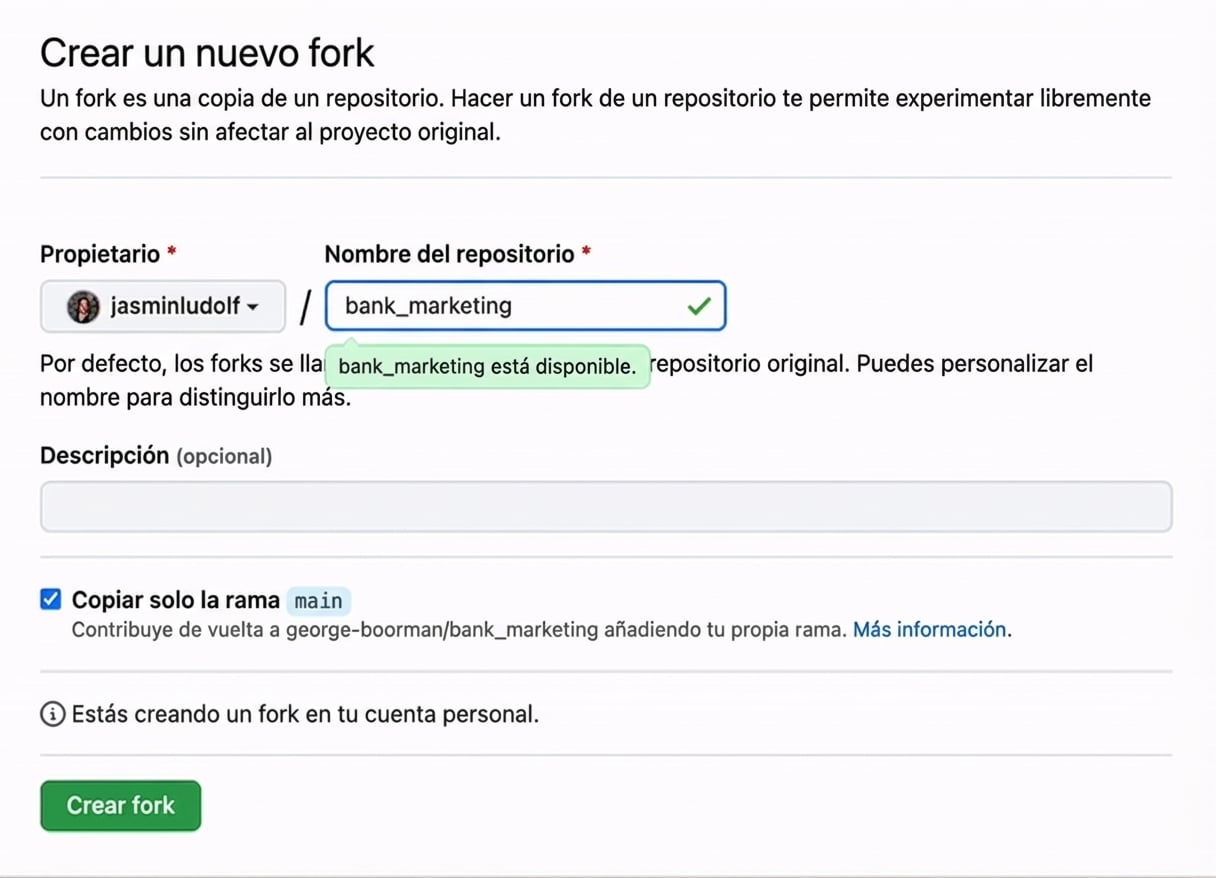The image size is (1216, 878).
Task: Click 'Estás creando un fork en tu cuenta personal.'
Action: click(x=305, y=715)
